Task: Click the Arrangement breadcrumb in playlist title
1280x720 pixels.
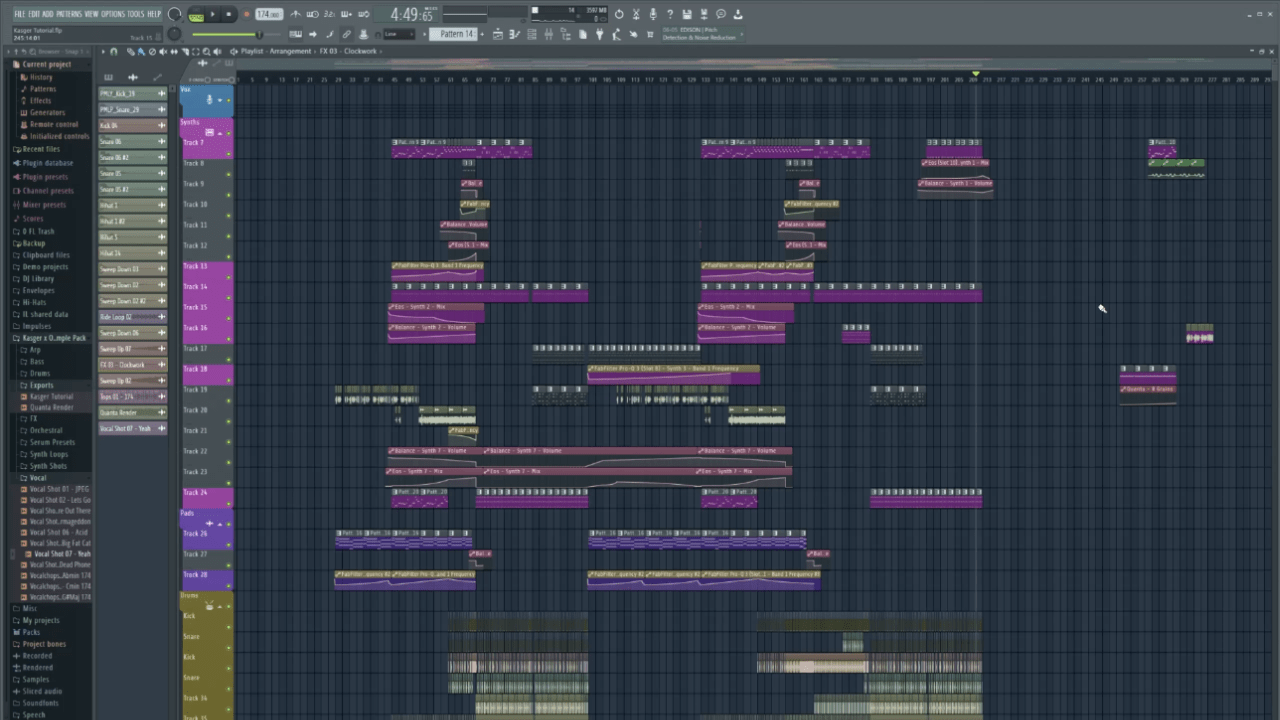Action: (290, 51)
